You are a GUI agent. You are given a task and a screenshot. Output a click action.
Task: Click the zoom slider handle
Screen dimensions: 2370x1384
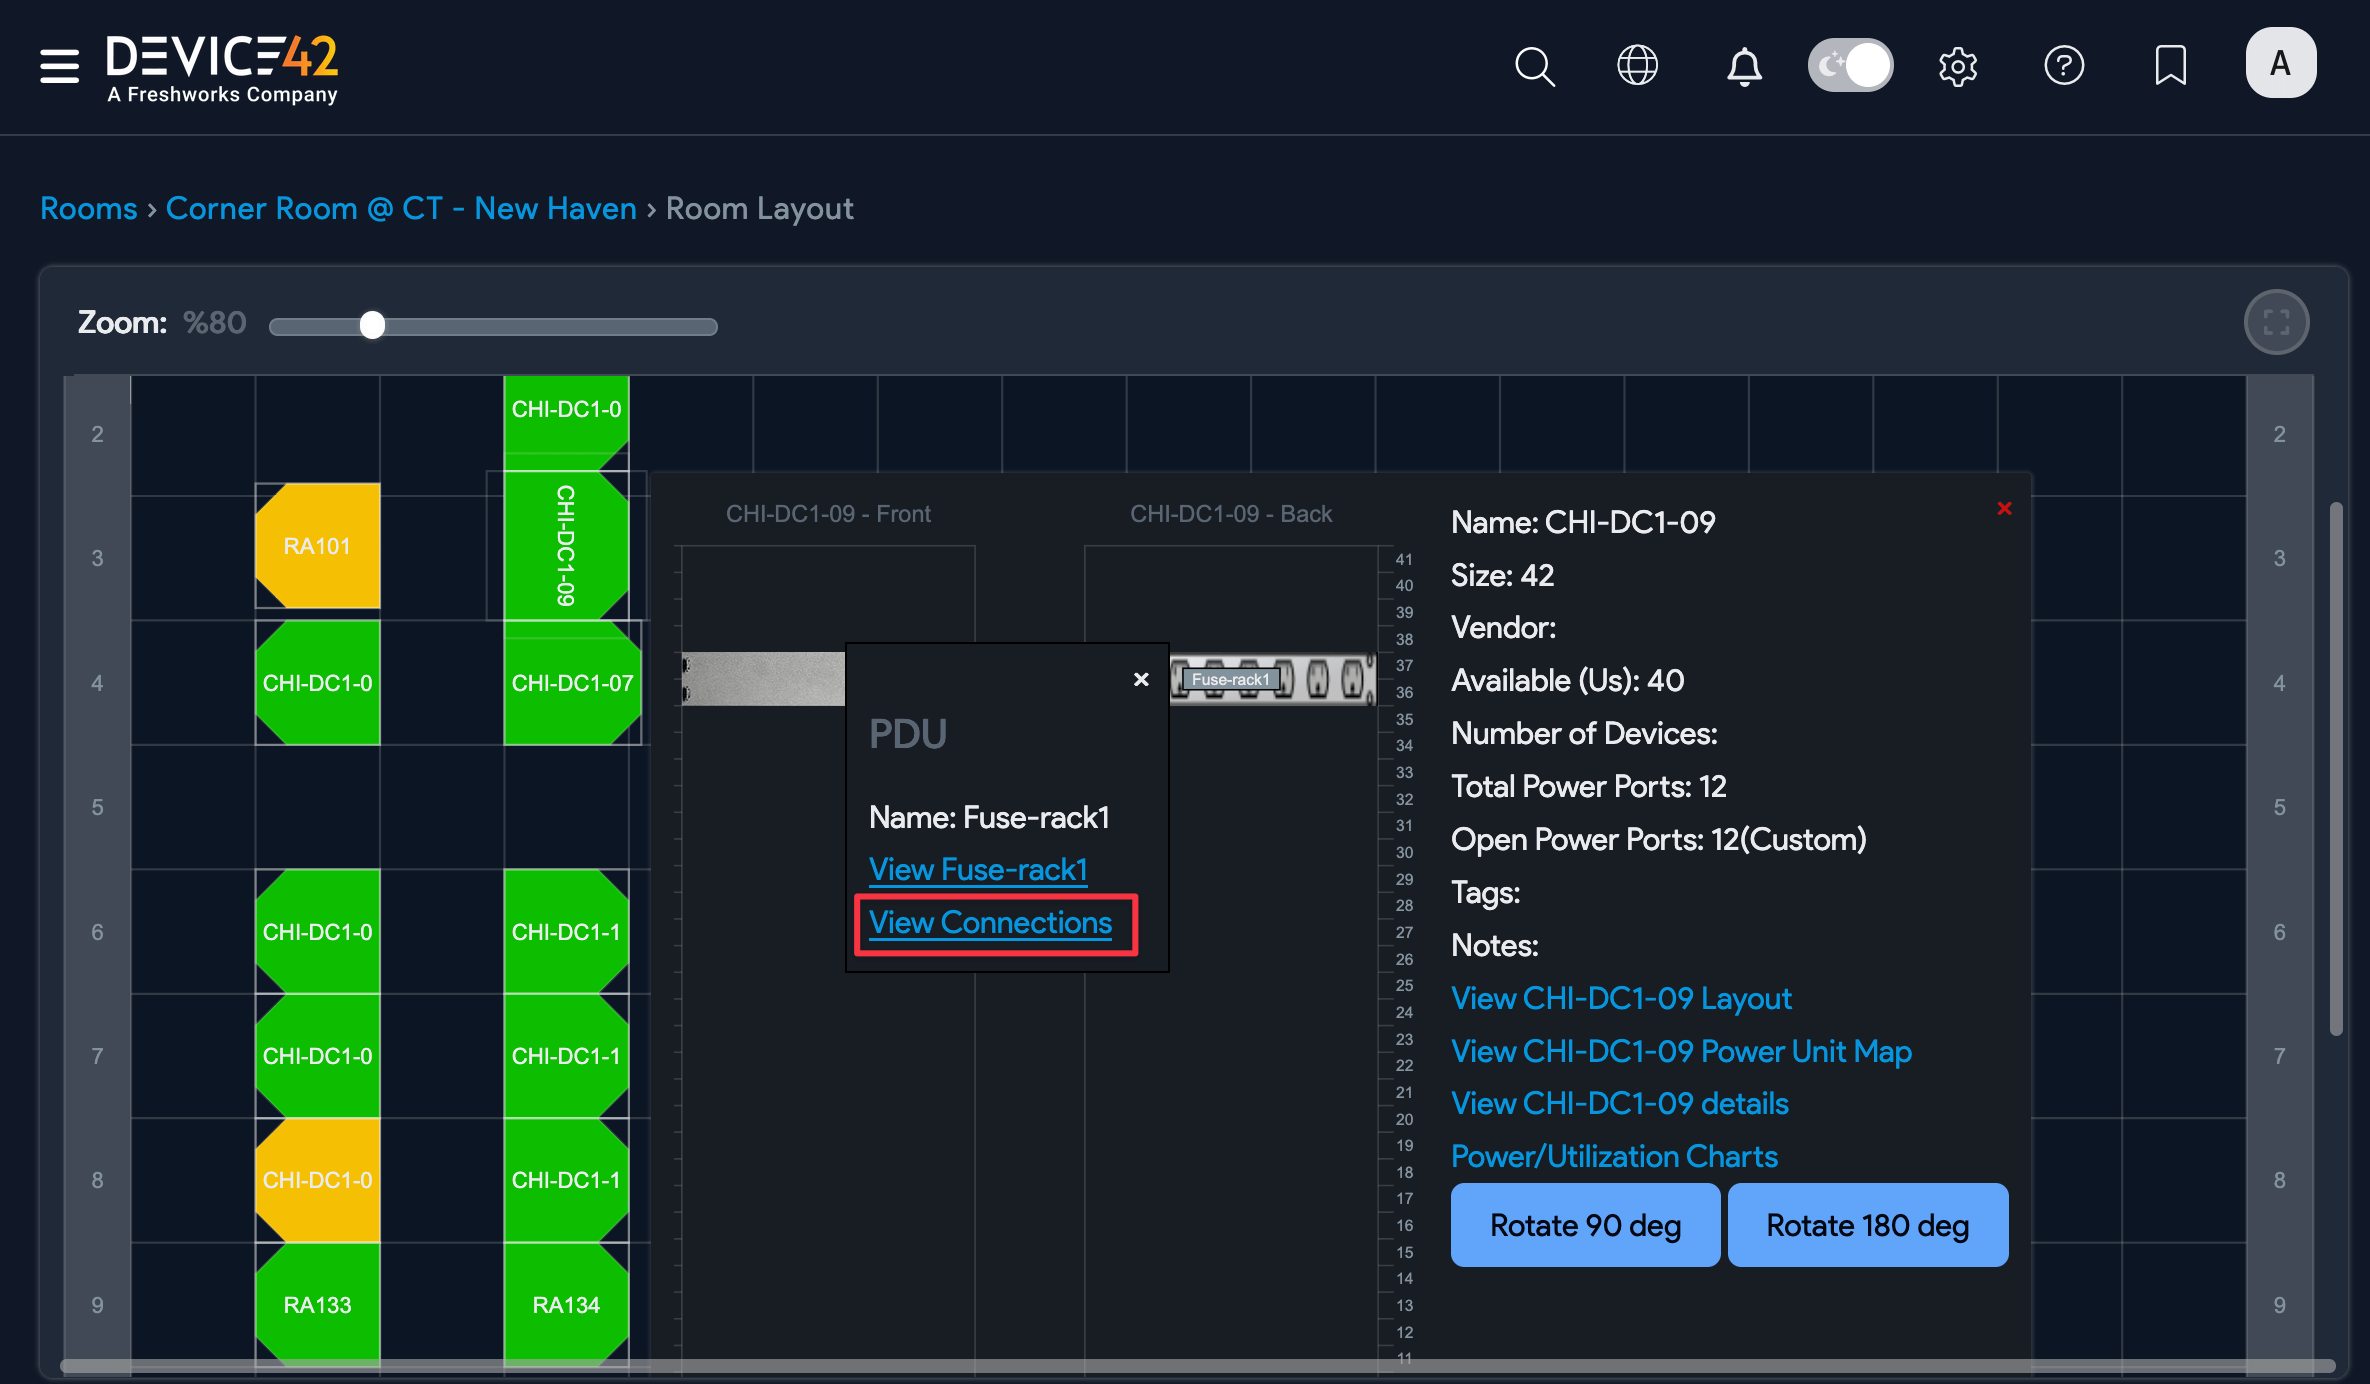(x=372, y=325)
